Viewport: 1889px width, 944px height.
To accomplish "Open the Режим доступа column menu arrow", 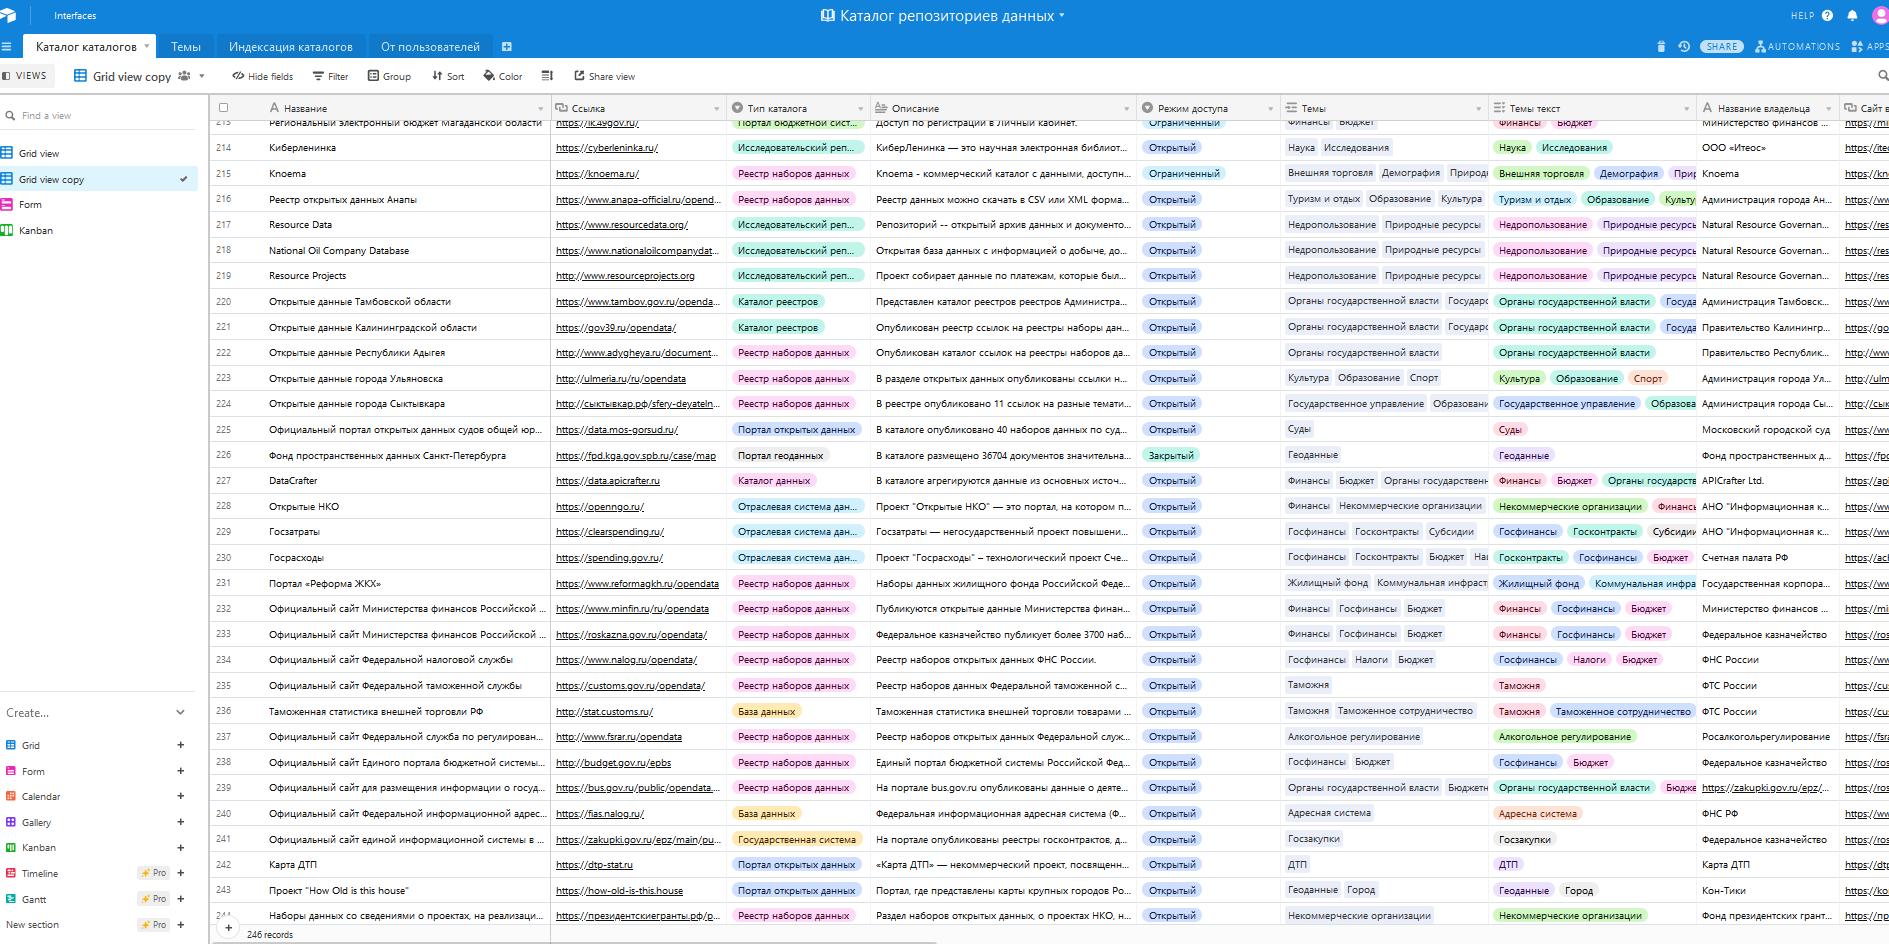I will [1271, 109].
